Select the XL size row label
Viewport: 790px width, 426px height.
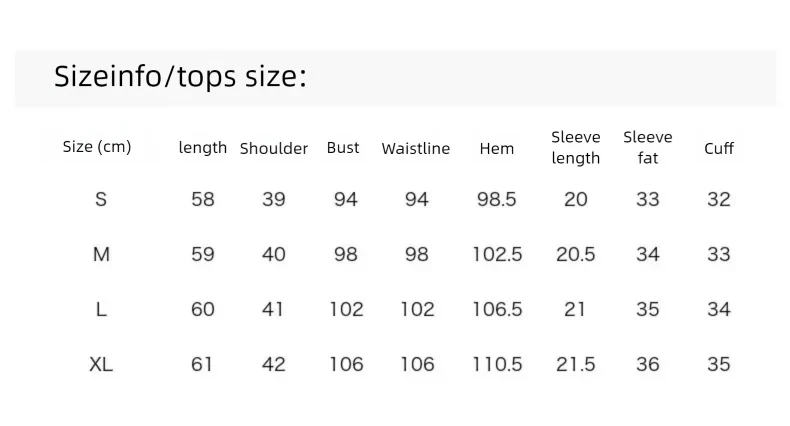(101, 364)
